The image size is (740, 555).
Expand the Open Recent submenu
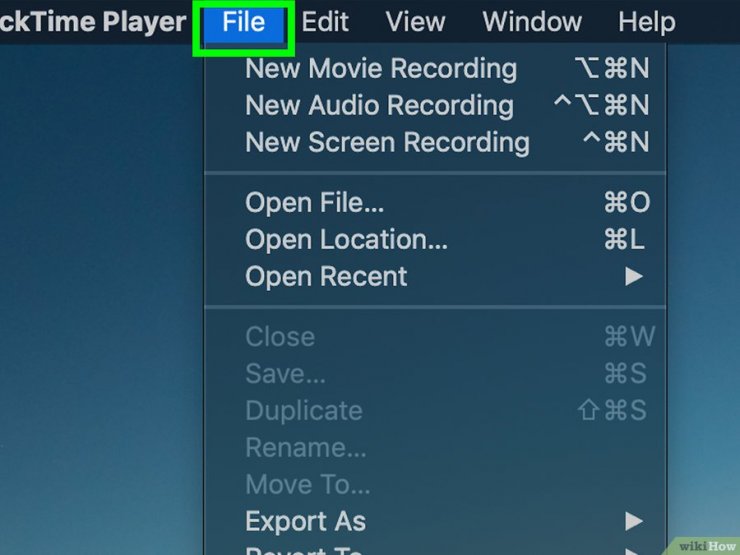coord(435,276)
